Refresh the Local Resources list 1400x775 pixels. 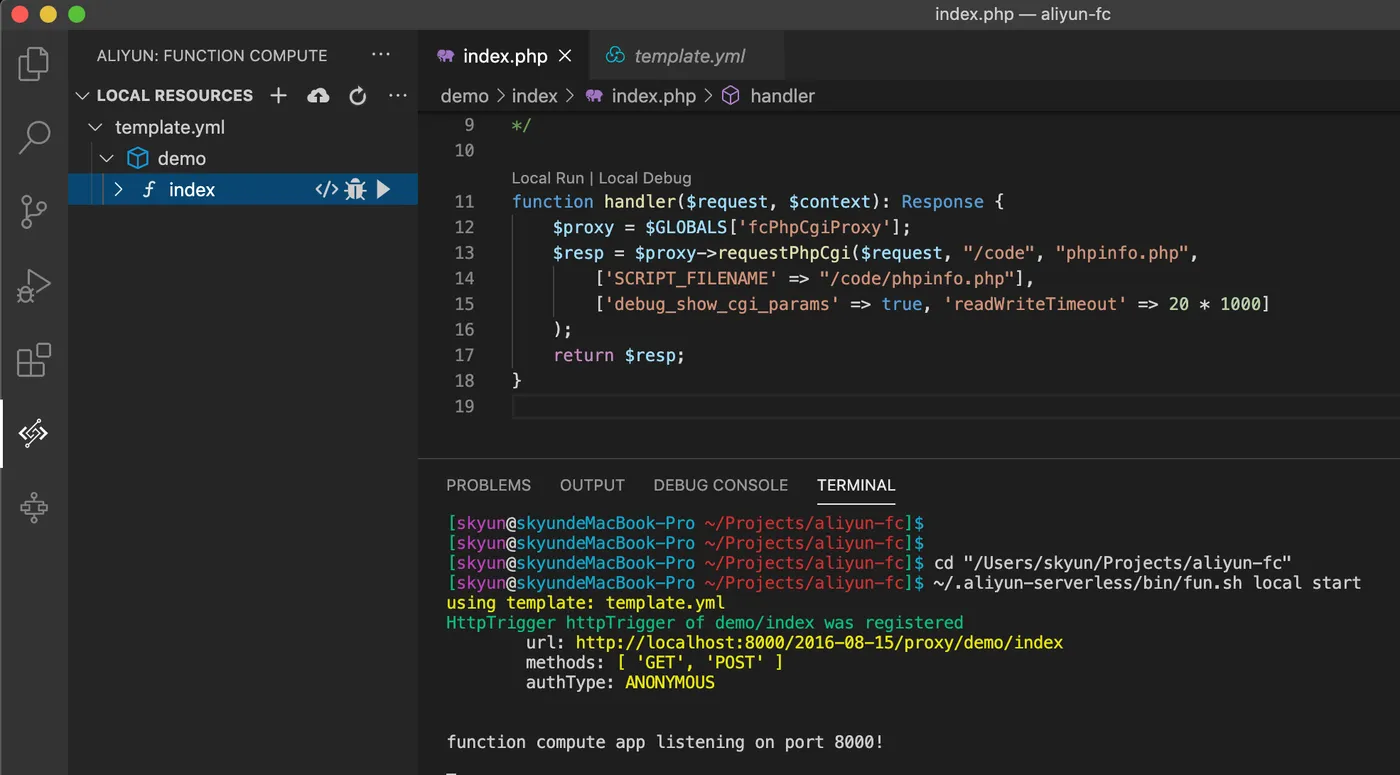click(x=358, y=96)
